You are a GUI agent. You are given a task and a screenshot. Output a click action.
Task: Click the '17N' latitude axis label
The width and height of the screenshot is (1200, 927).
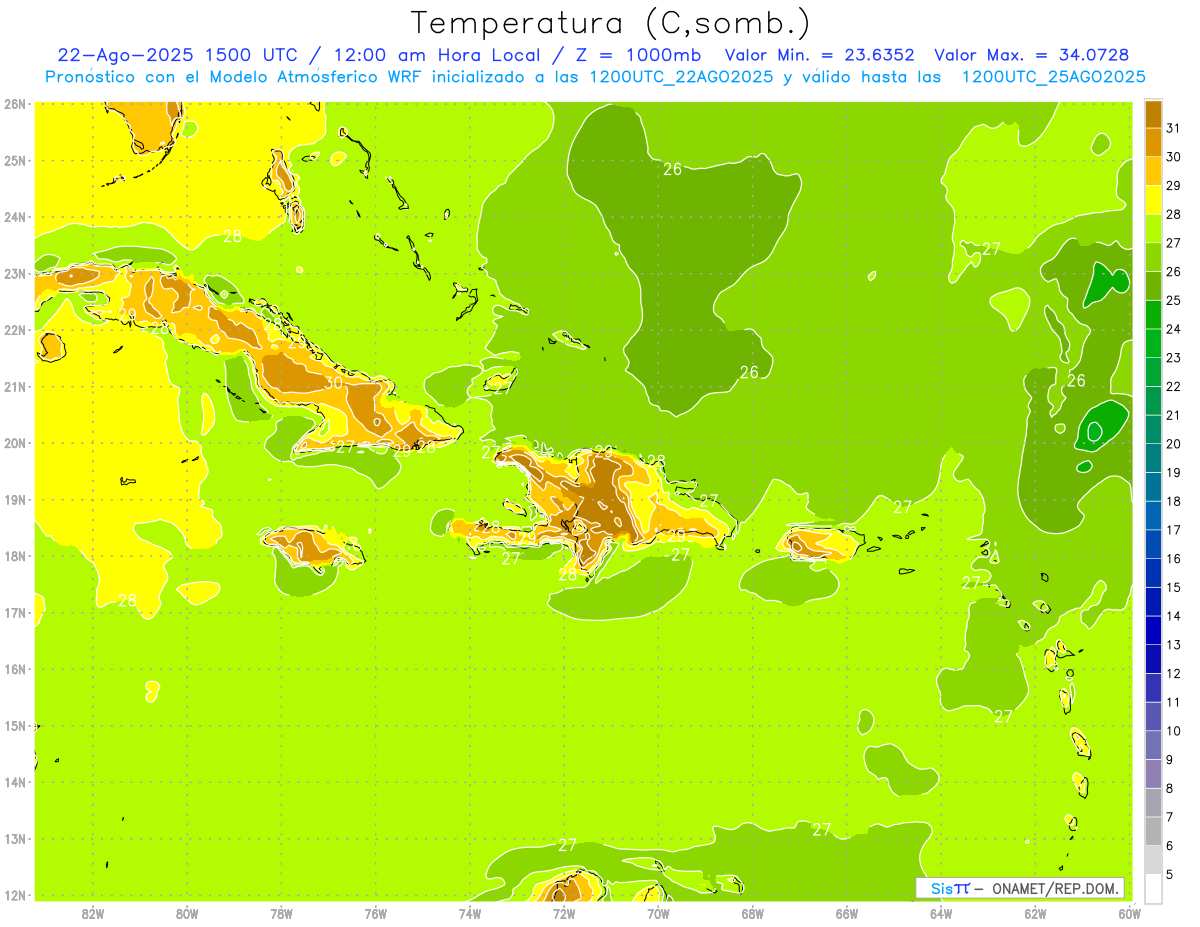[14, 612]
